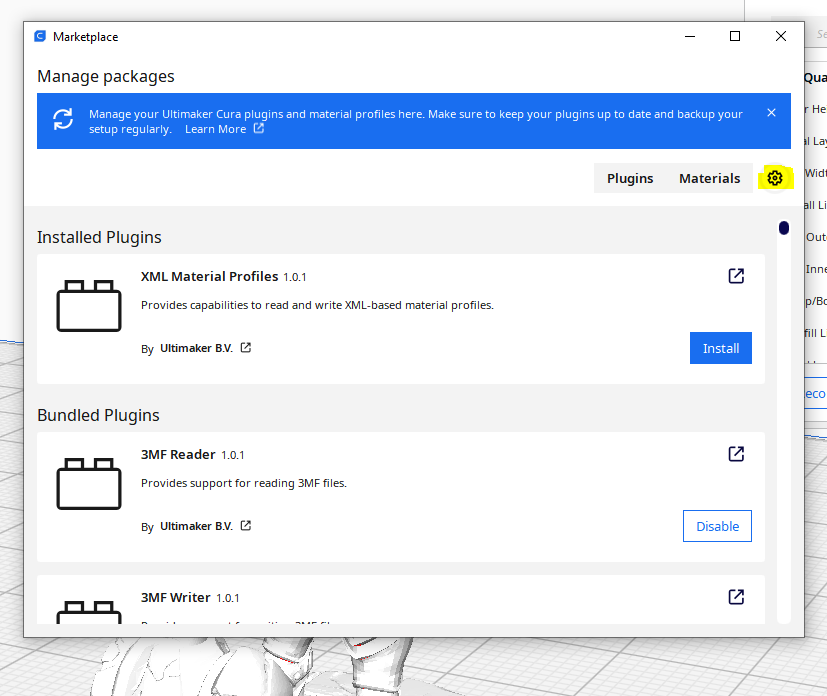827x696 pixels.
Task: Click the Cura logo in Marketplace title bar
Action: (40, 36)
